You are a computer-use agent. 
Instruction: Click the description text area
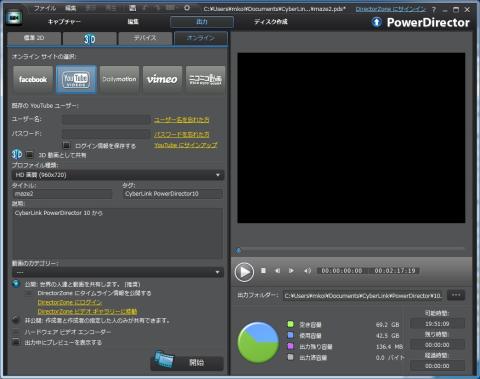(117, 233)
